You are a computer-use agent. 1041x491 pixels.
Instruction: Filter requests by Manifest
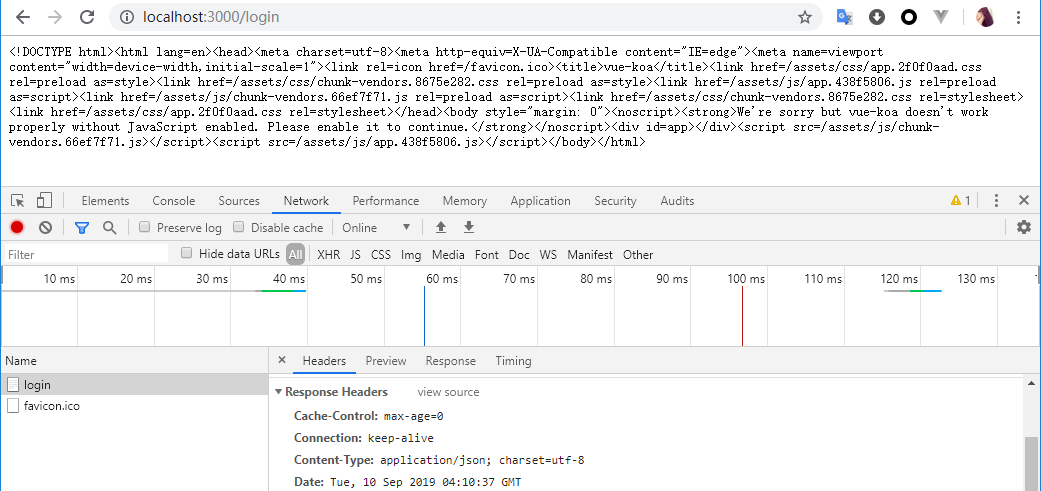pyautogui.click(x=590, y=255)
